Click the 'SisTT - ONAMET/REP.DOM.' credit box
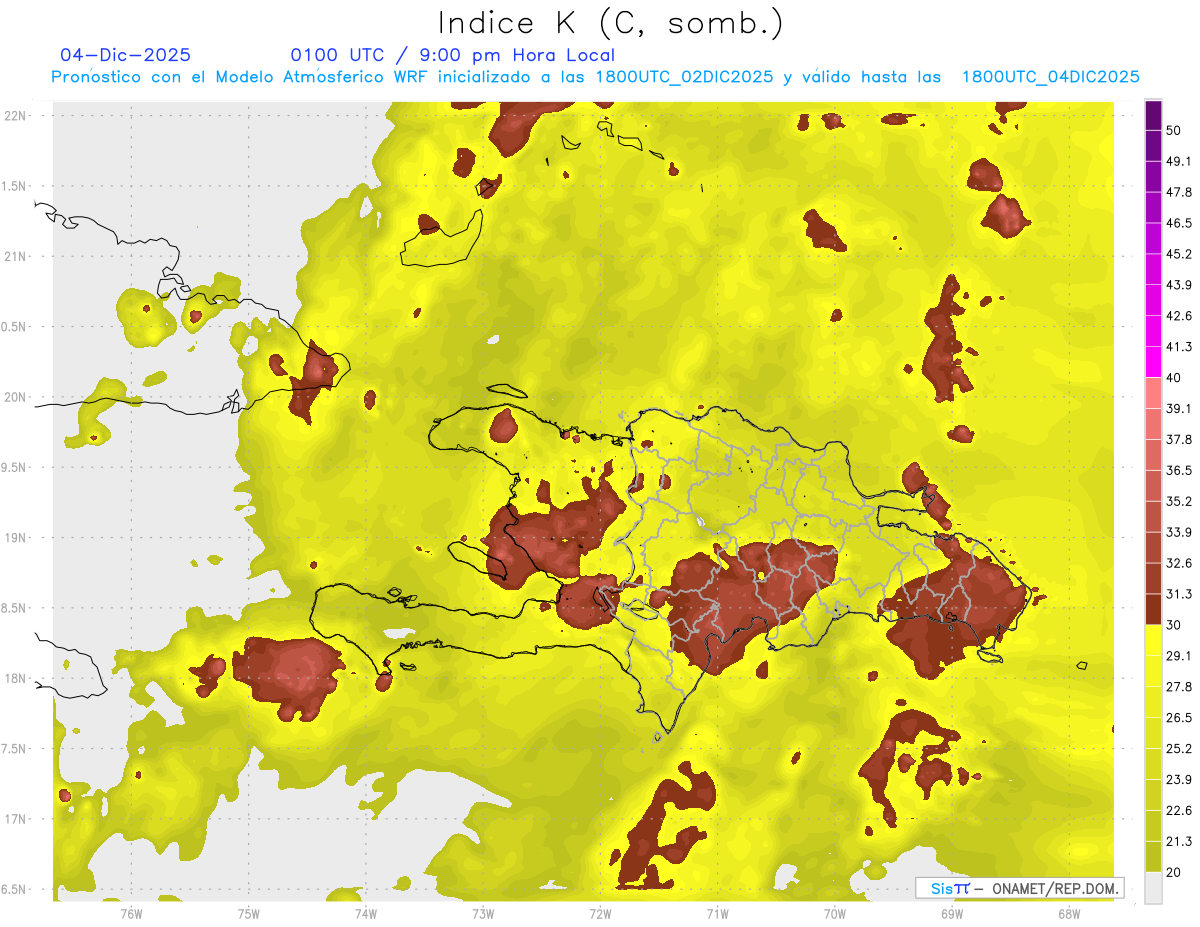The image size is (1200, 927). click(x=1019, y=888)
